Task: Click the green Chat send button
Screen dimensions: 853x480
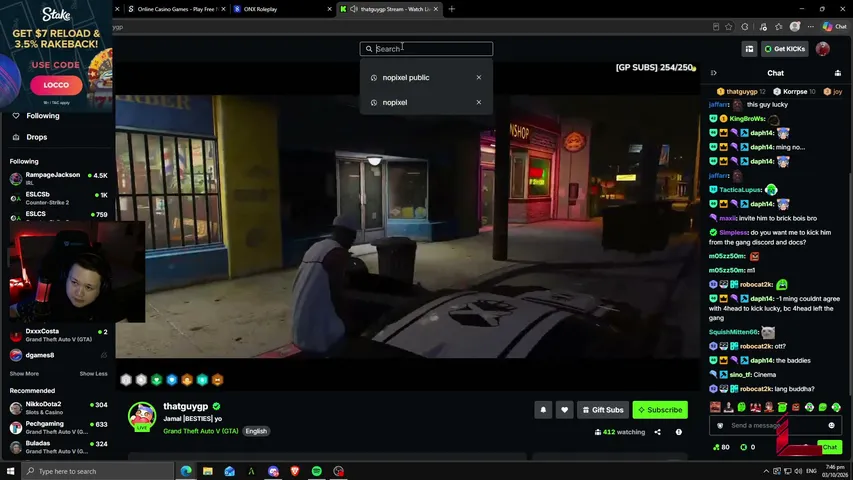Action: coord(830,447)
